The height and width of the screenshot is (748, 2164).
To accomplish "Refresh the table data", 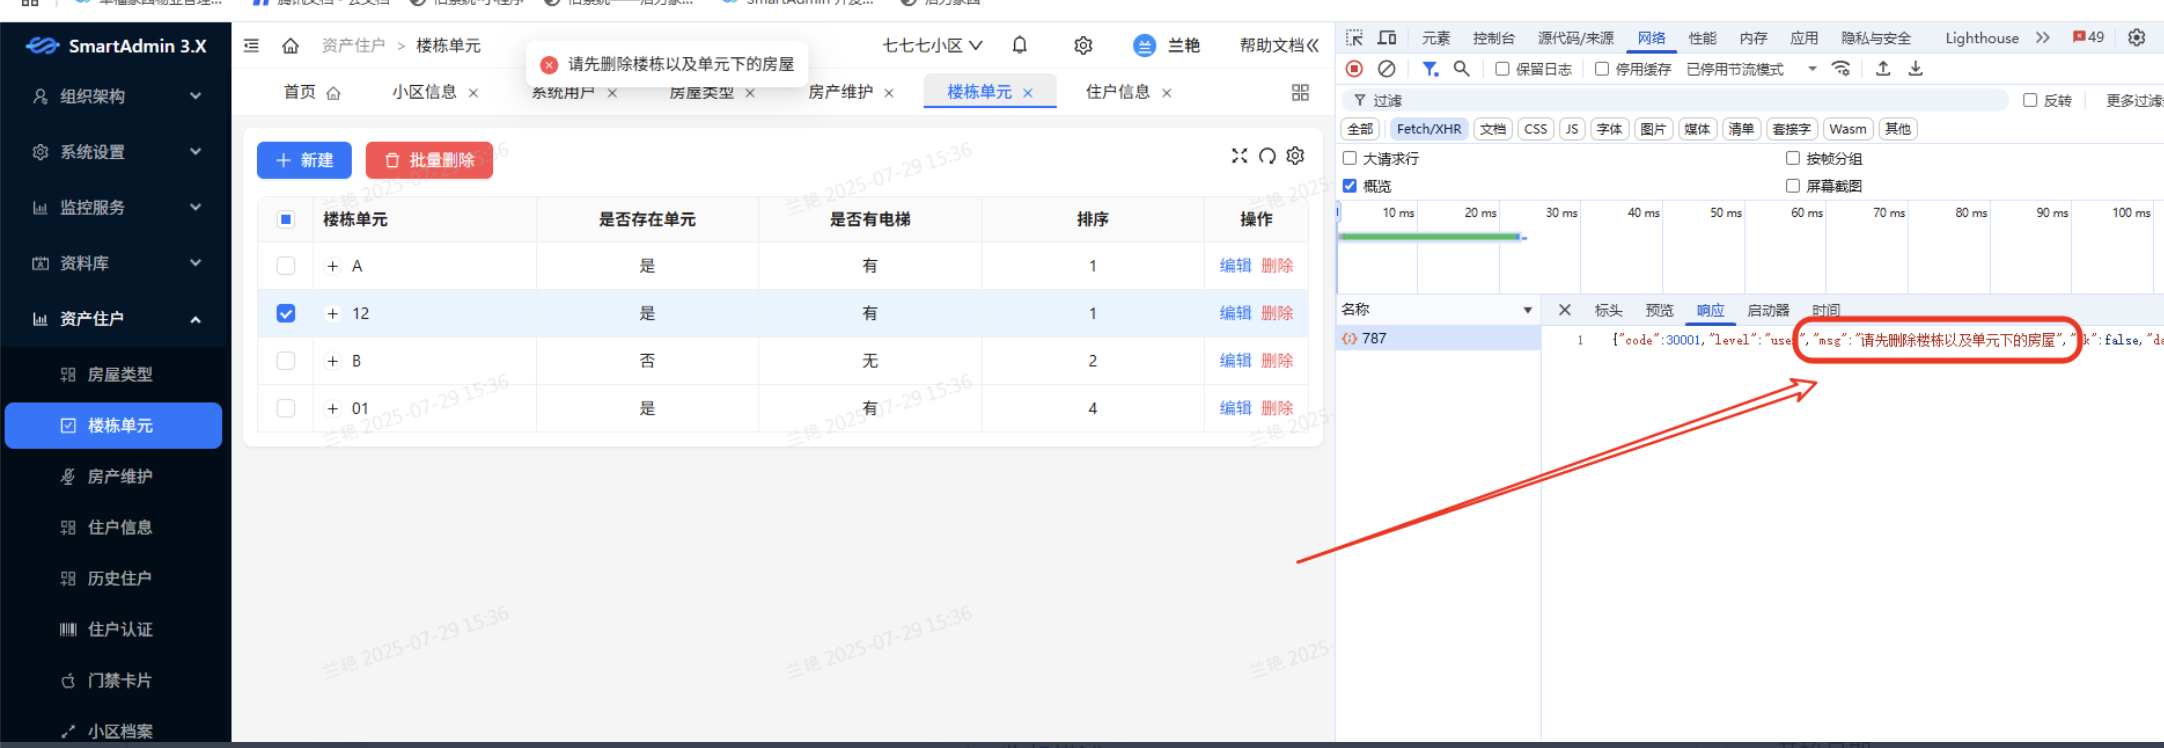I will pyautogui.click(x=1267, y=155).
